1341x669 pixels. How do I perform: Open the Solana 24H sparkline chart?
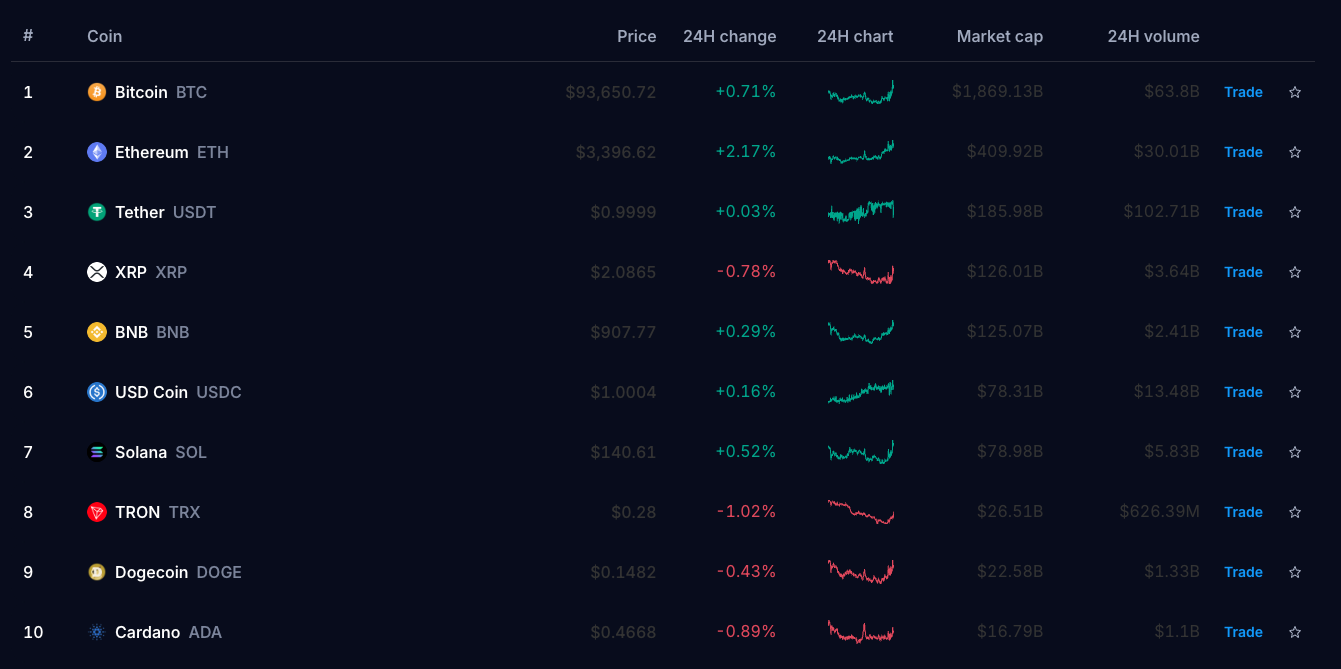861,452
